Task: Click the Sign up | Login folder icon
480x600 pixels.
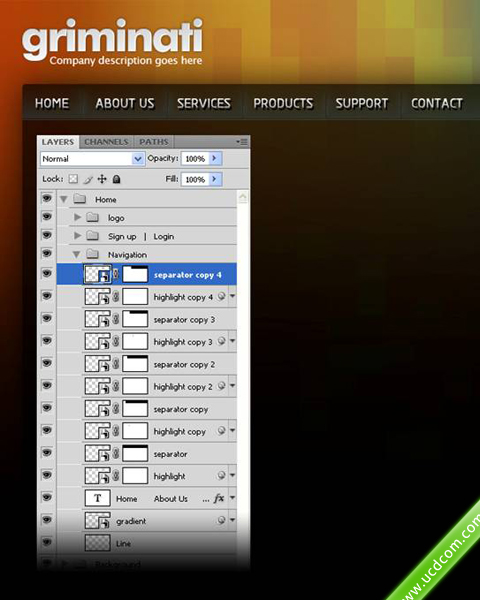Action: [x=92, y=236]
